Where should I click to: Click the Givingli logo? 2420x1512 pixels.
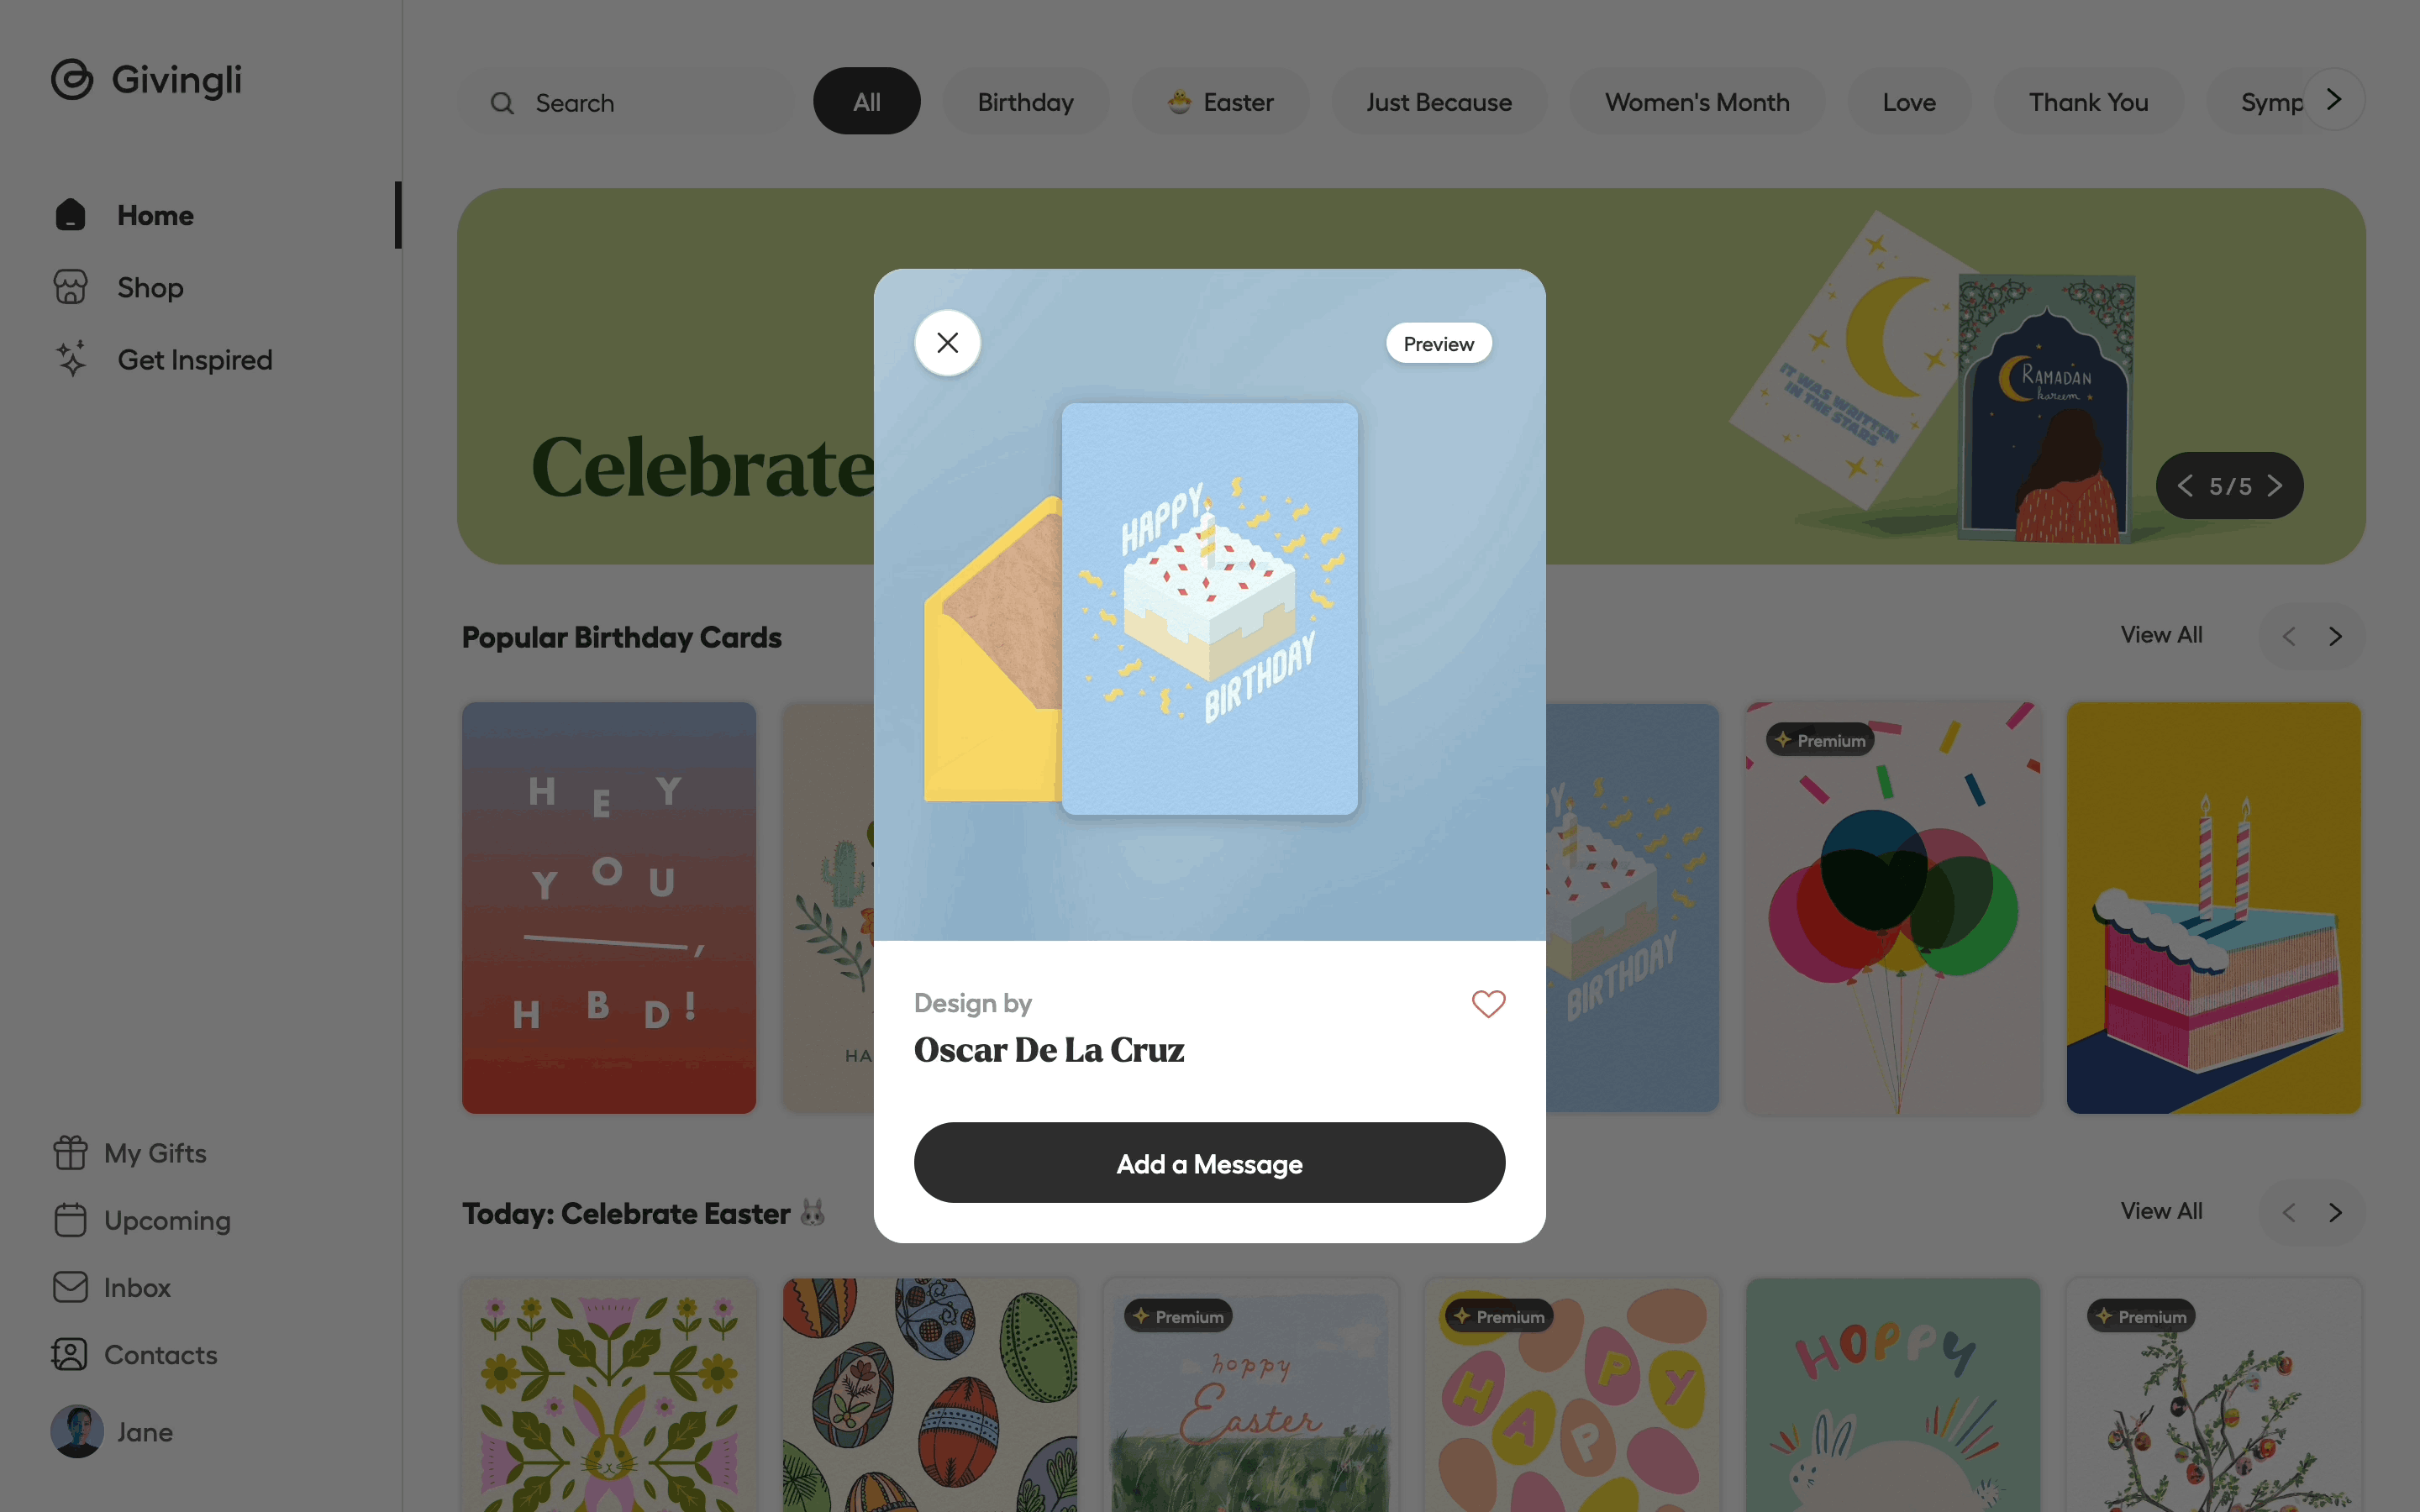pyautogui.click(x=147, y=80)
